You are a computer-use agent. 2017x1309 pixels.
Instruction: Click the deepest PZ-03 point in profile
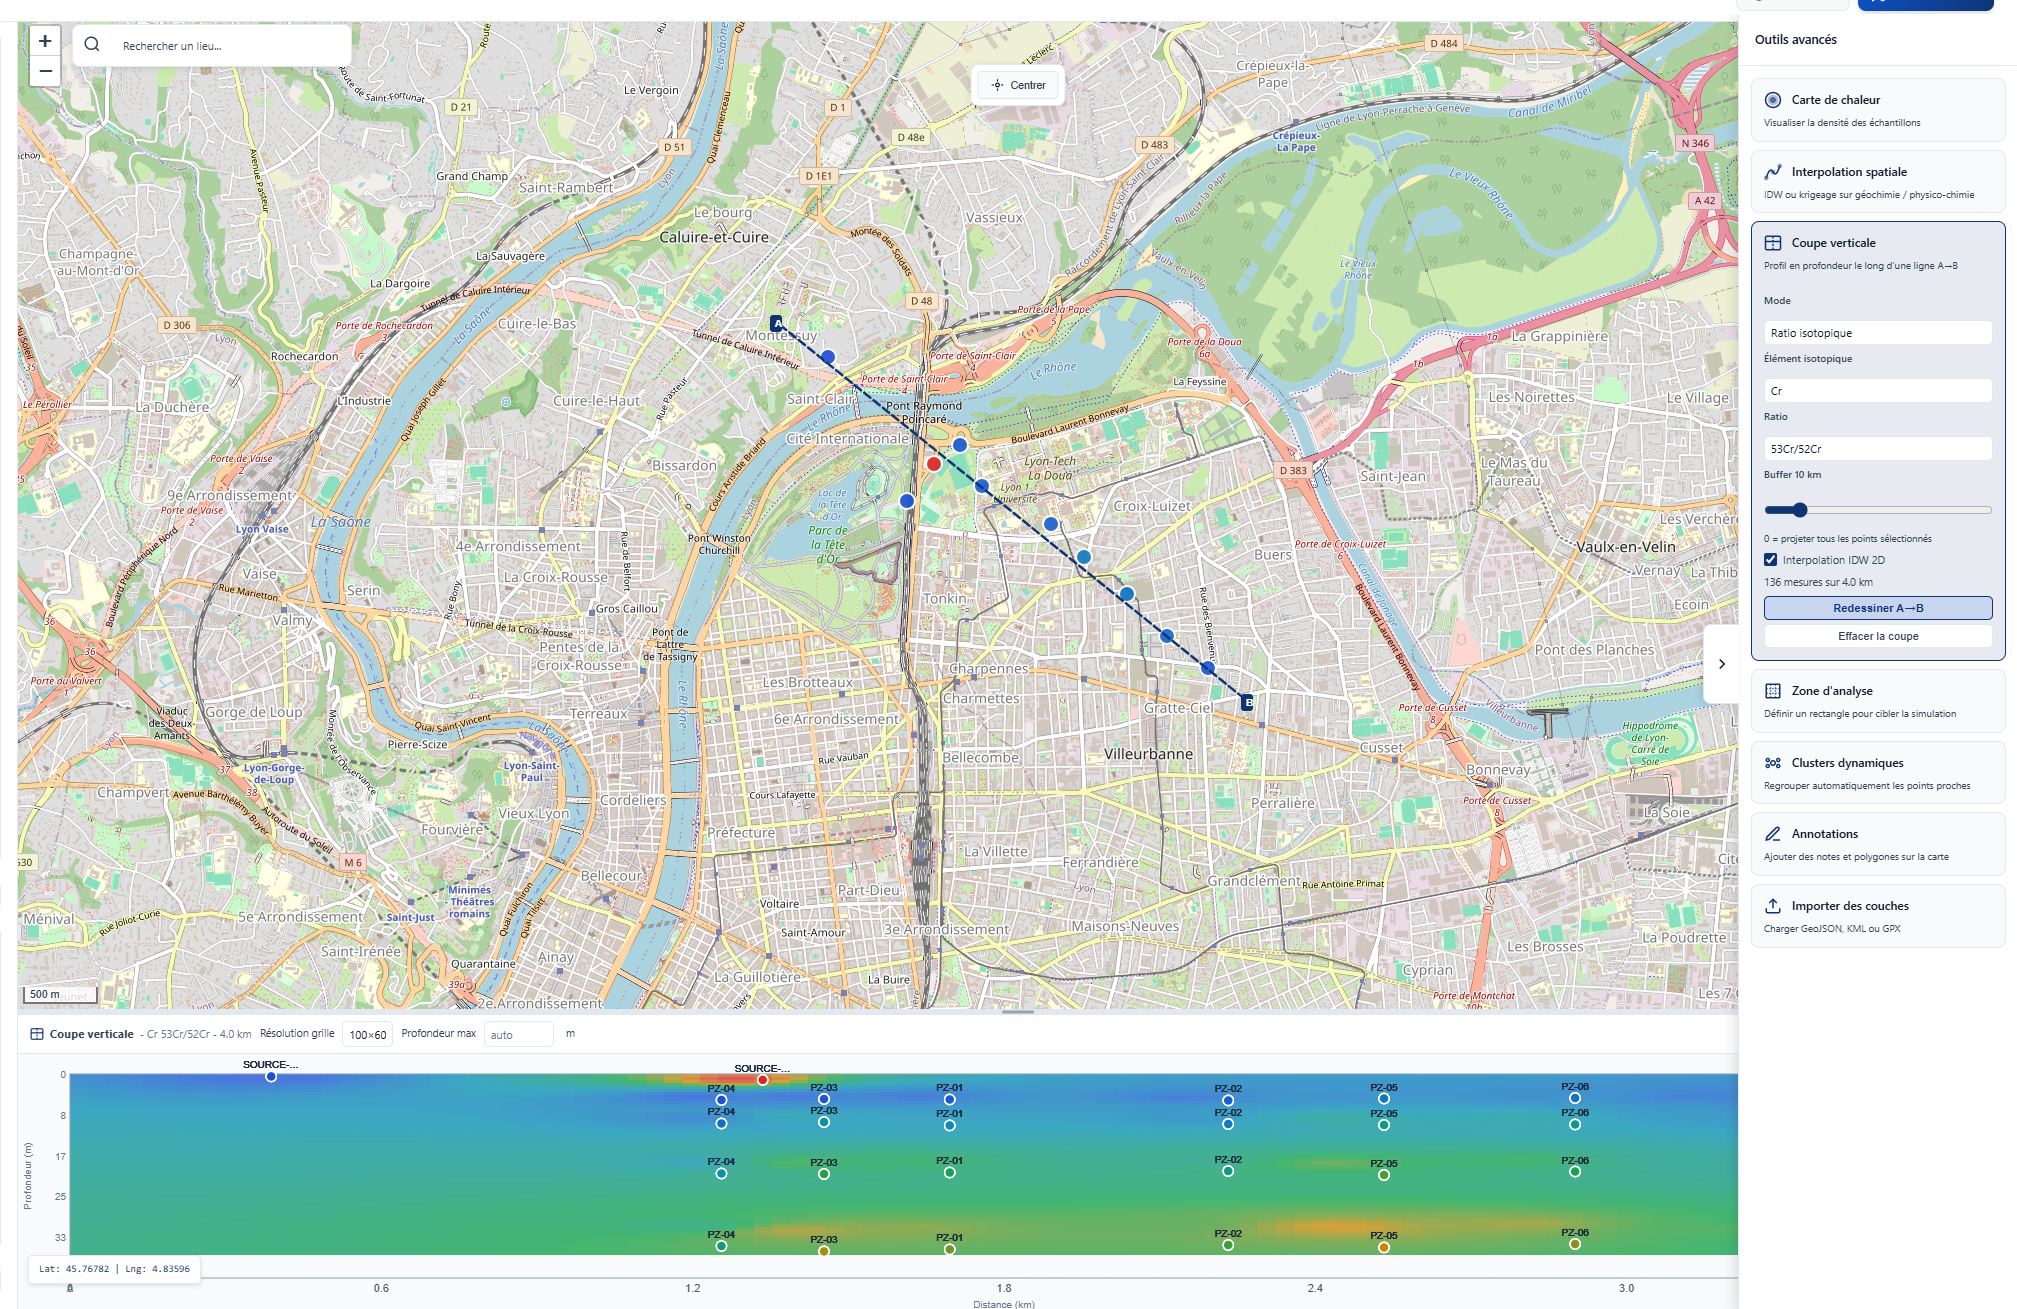824,1251
